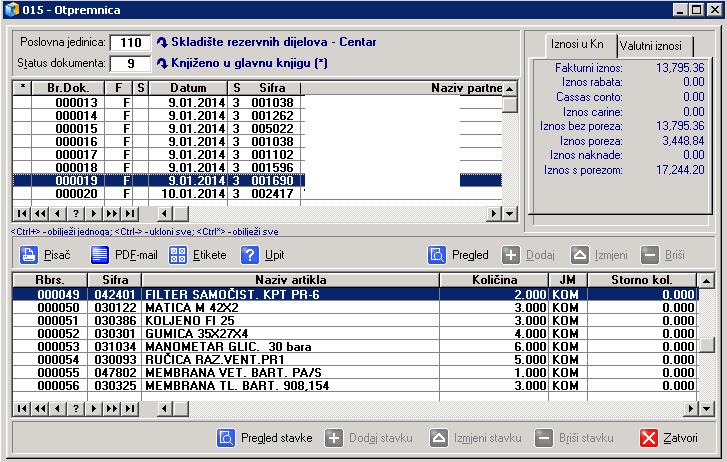This screenshot has width=727, height=462.
Task: Jump to last record in documents navigator
Action: pos(130,213)
